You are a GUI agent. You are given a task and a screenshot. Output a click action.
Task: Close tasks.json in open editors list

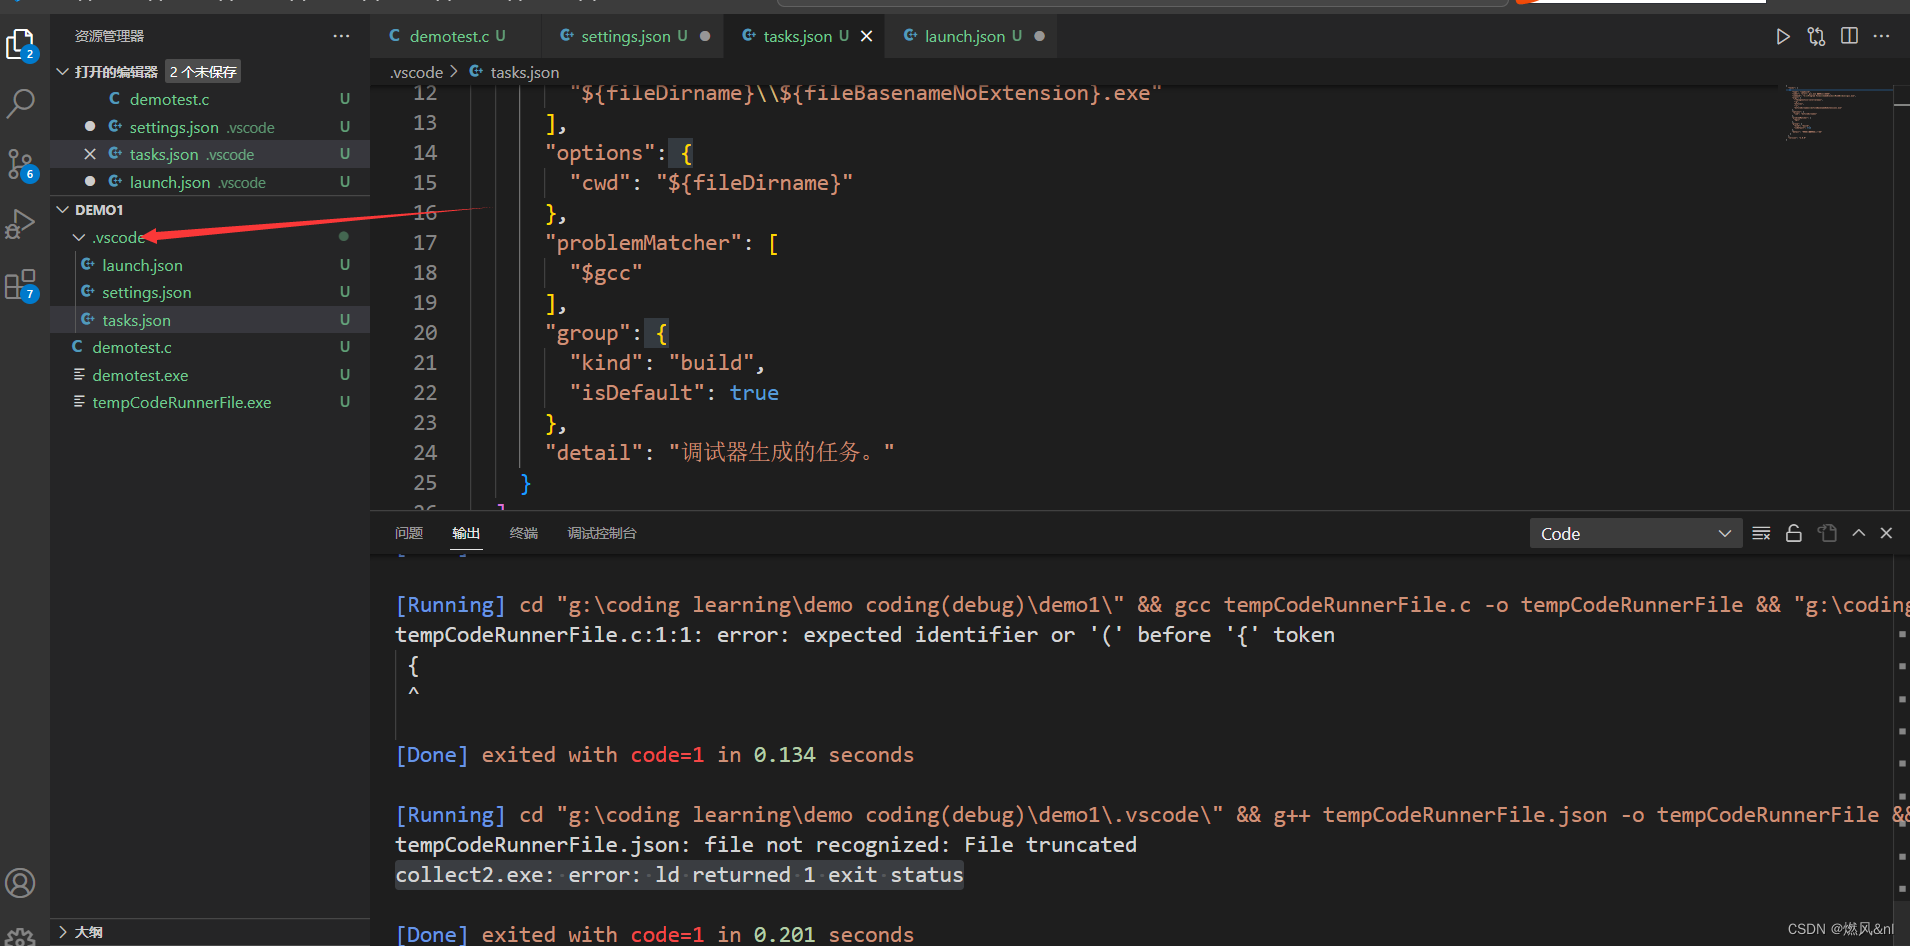90,154
